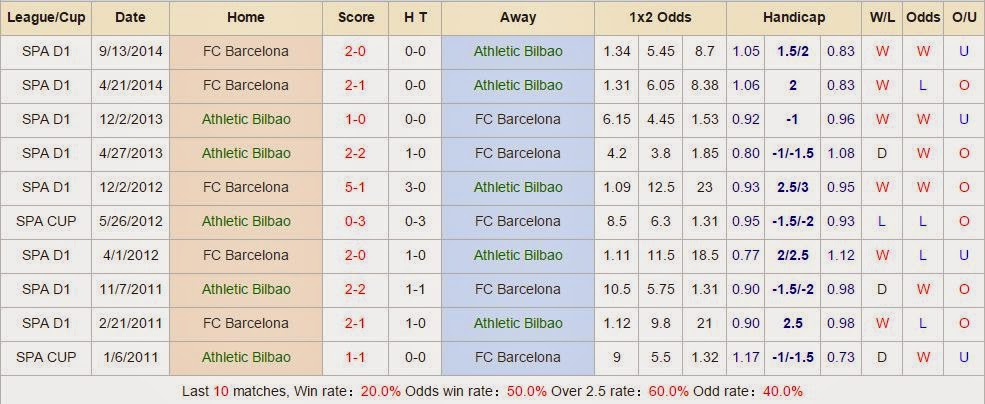Open FC Barcelona home link, 2/21/2011 row
The image size is (985, 404).
[246, 323]
